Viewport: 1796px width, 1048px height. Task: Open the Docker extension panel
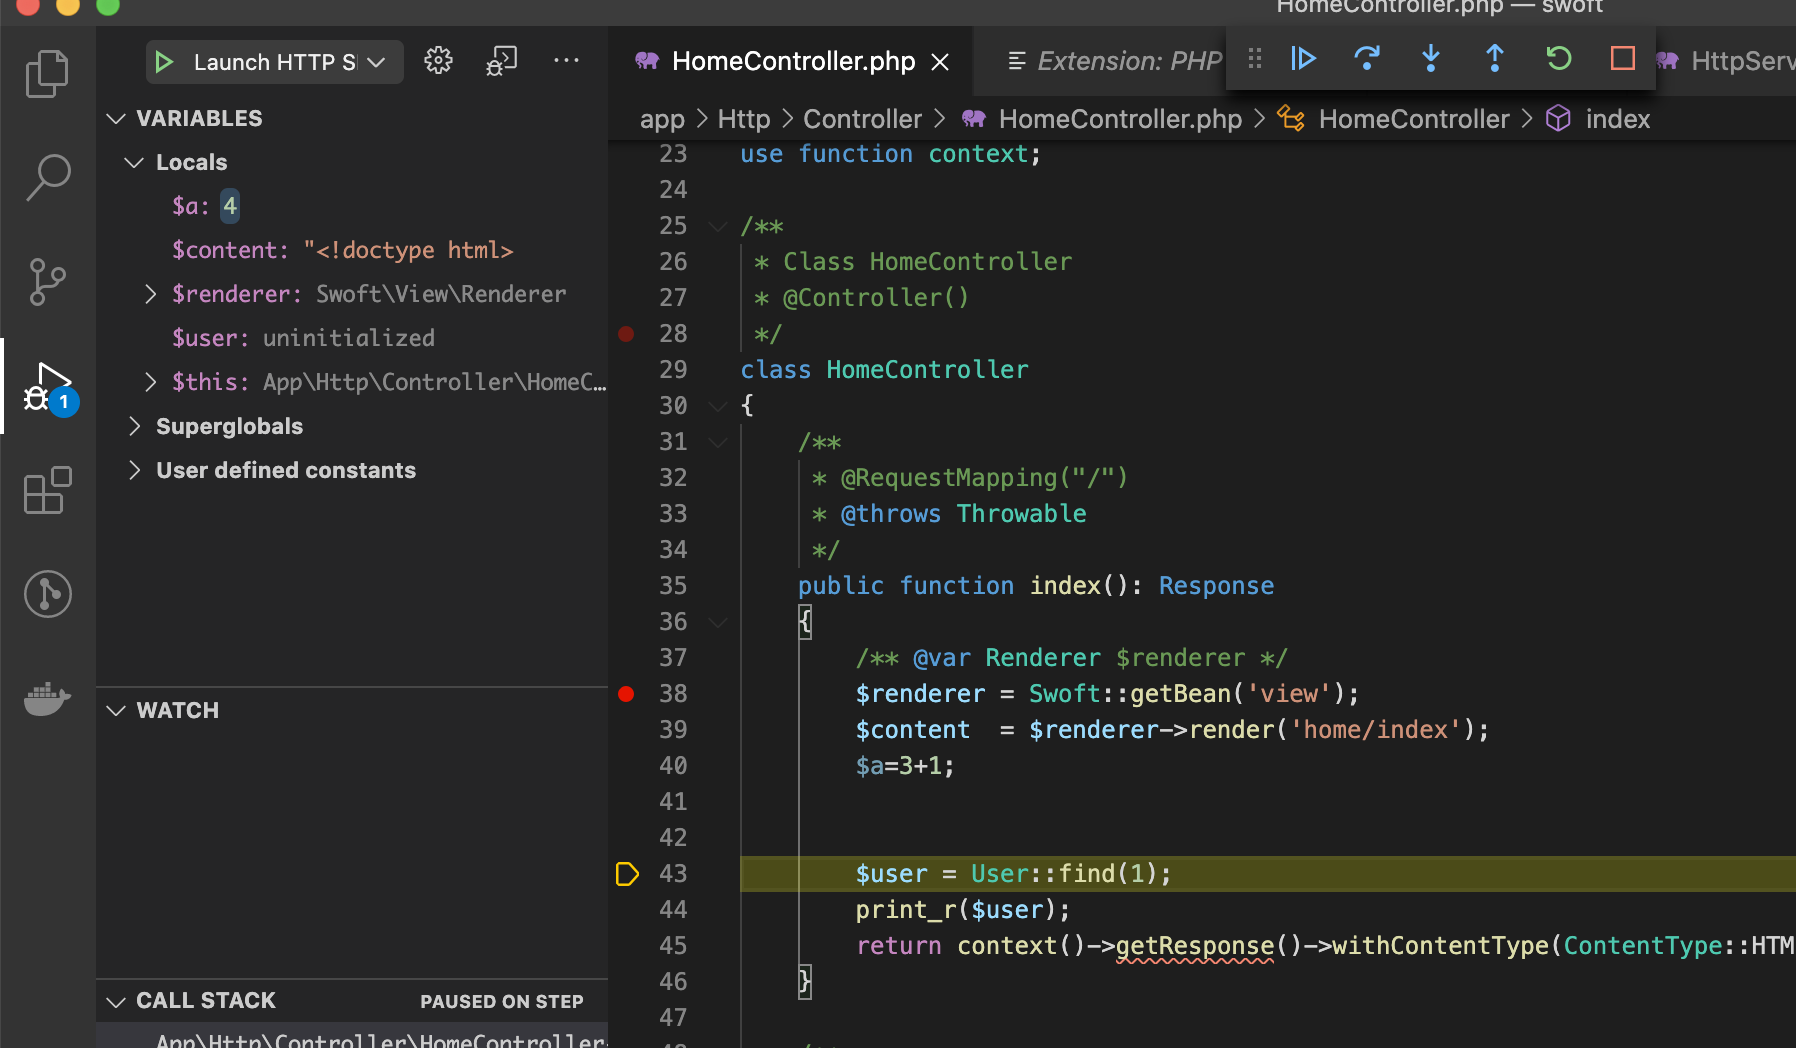47,698
